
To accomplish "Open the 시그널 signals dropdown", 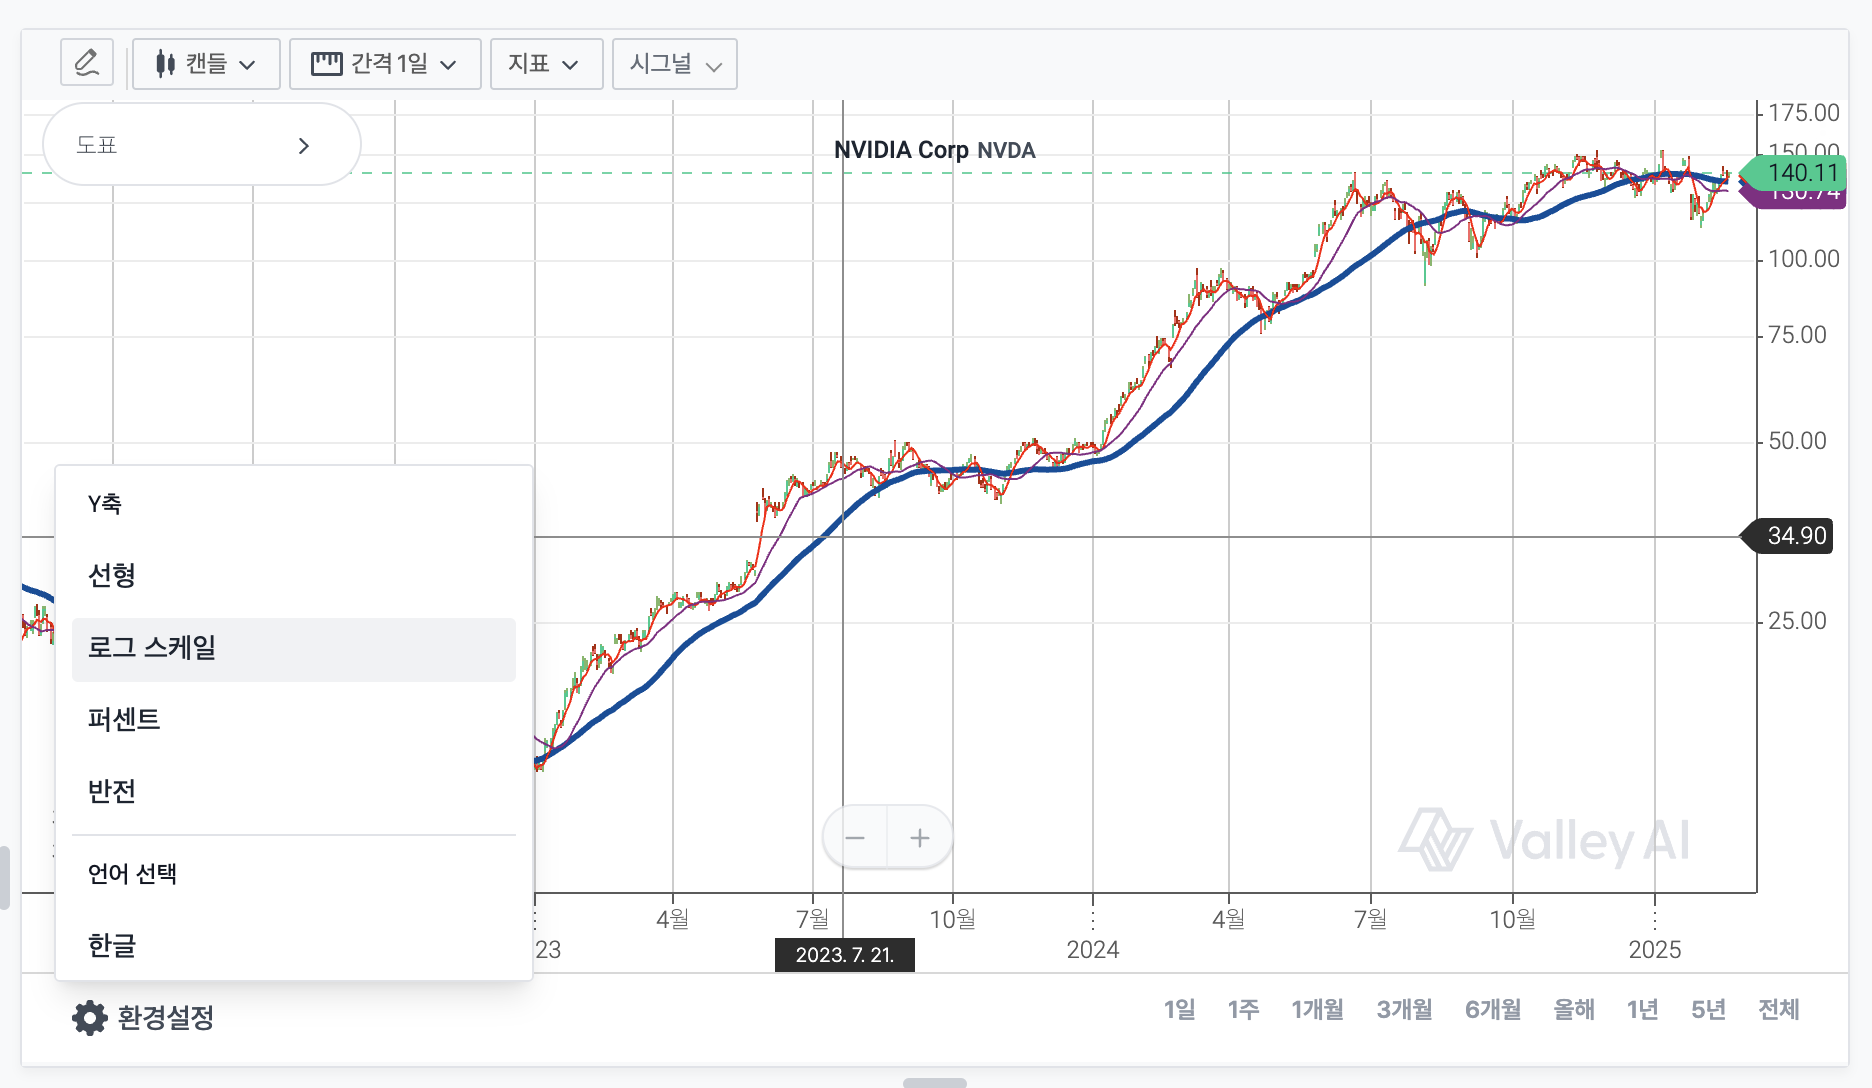I will click(675, 64).
